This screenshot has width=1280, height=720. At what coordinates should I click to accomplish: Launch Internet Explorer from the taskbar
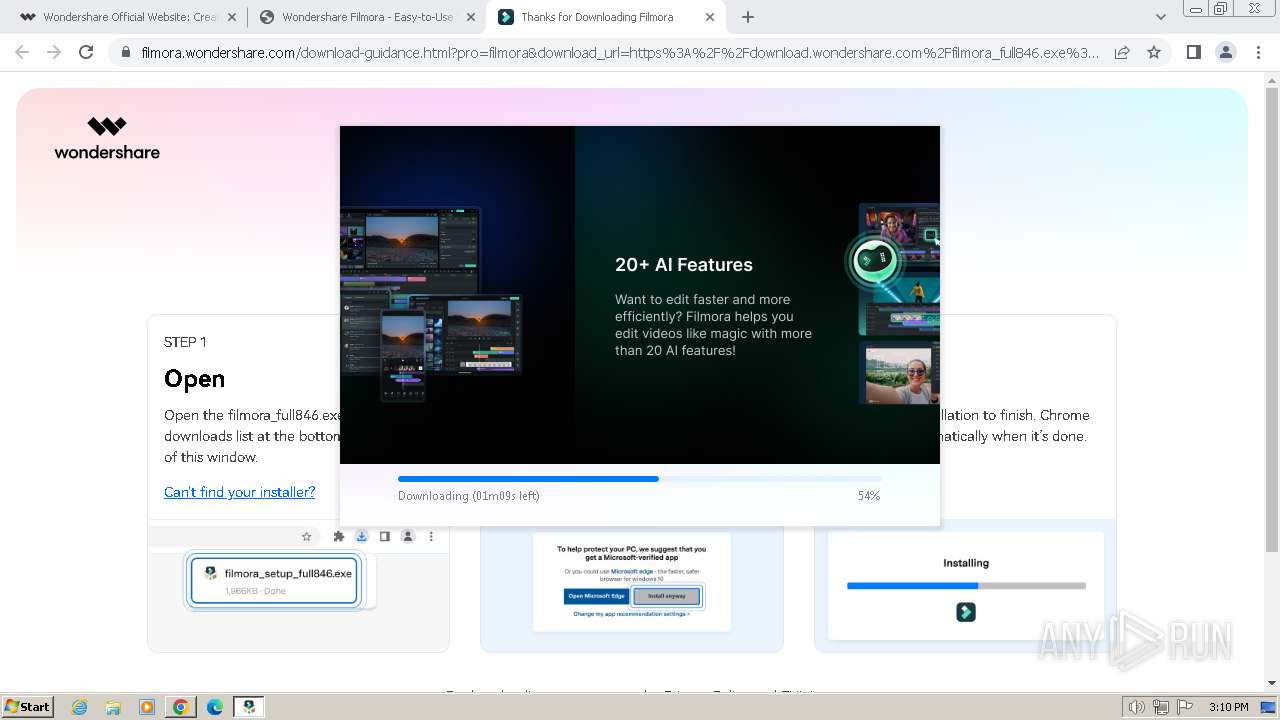(80, 707)
